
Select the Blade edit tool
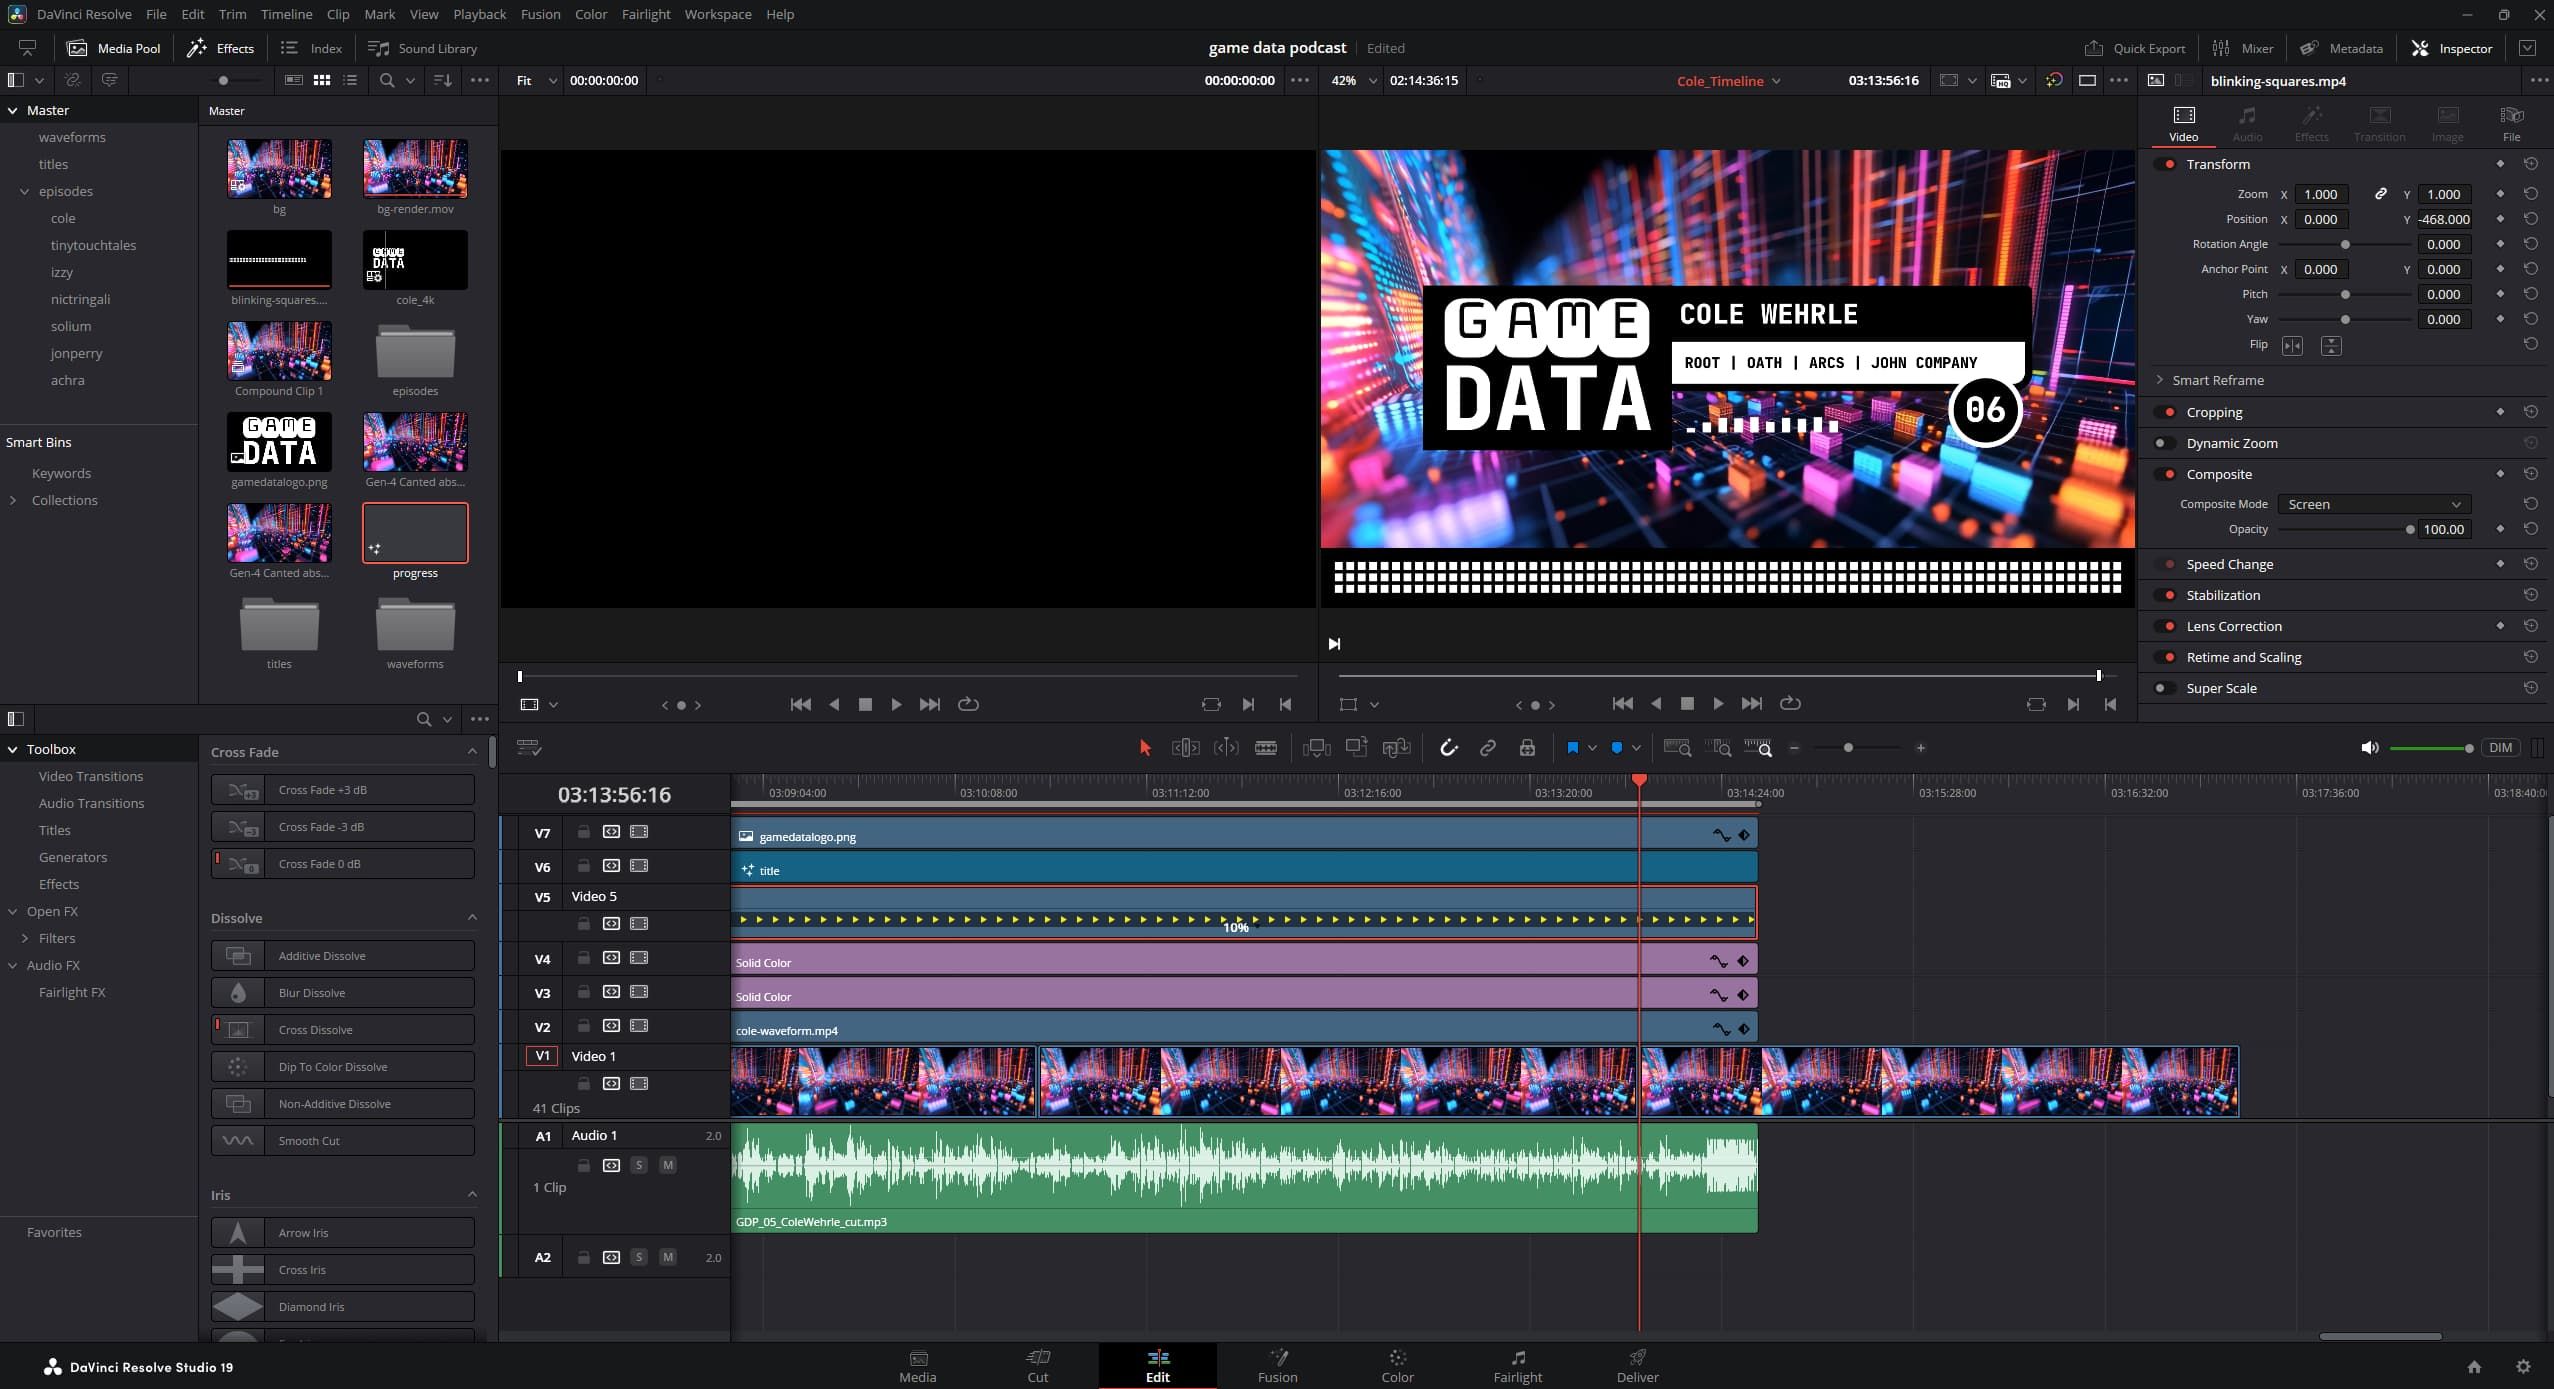[1266, 748]
